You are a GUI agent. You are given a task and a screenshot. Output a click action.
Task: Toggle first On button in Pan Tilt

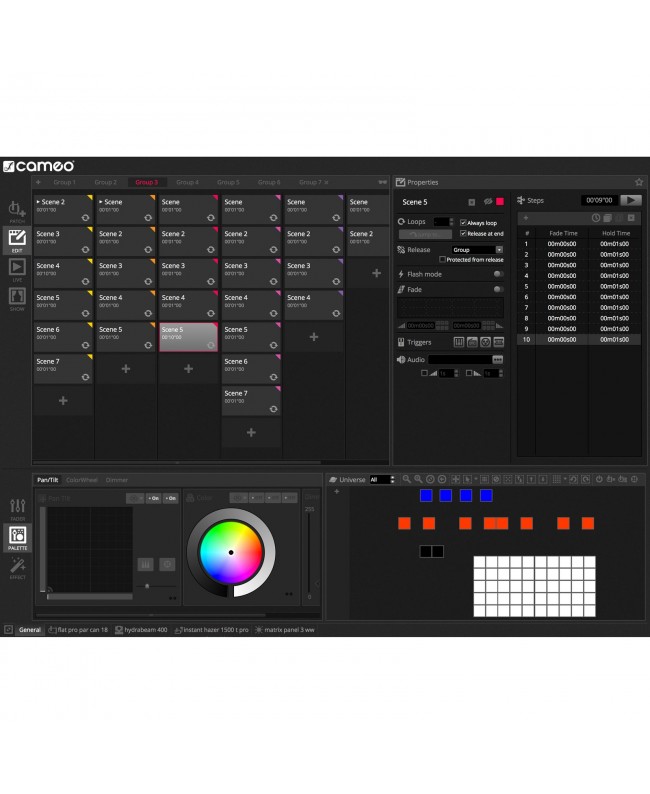154,498
